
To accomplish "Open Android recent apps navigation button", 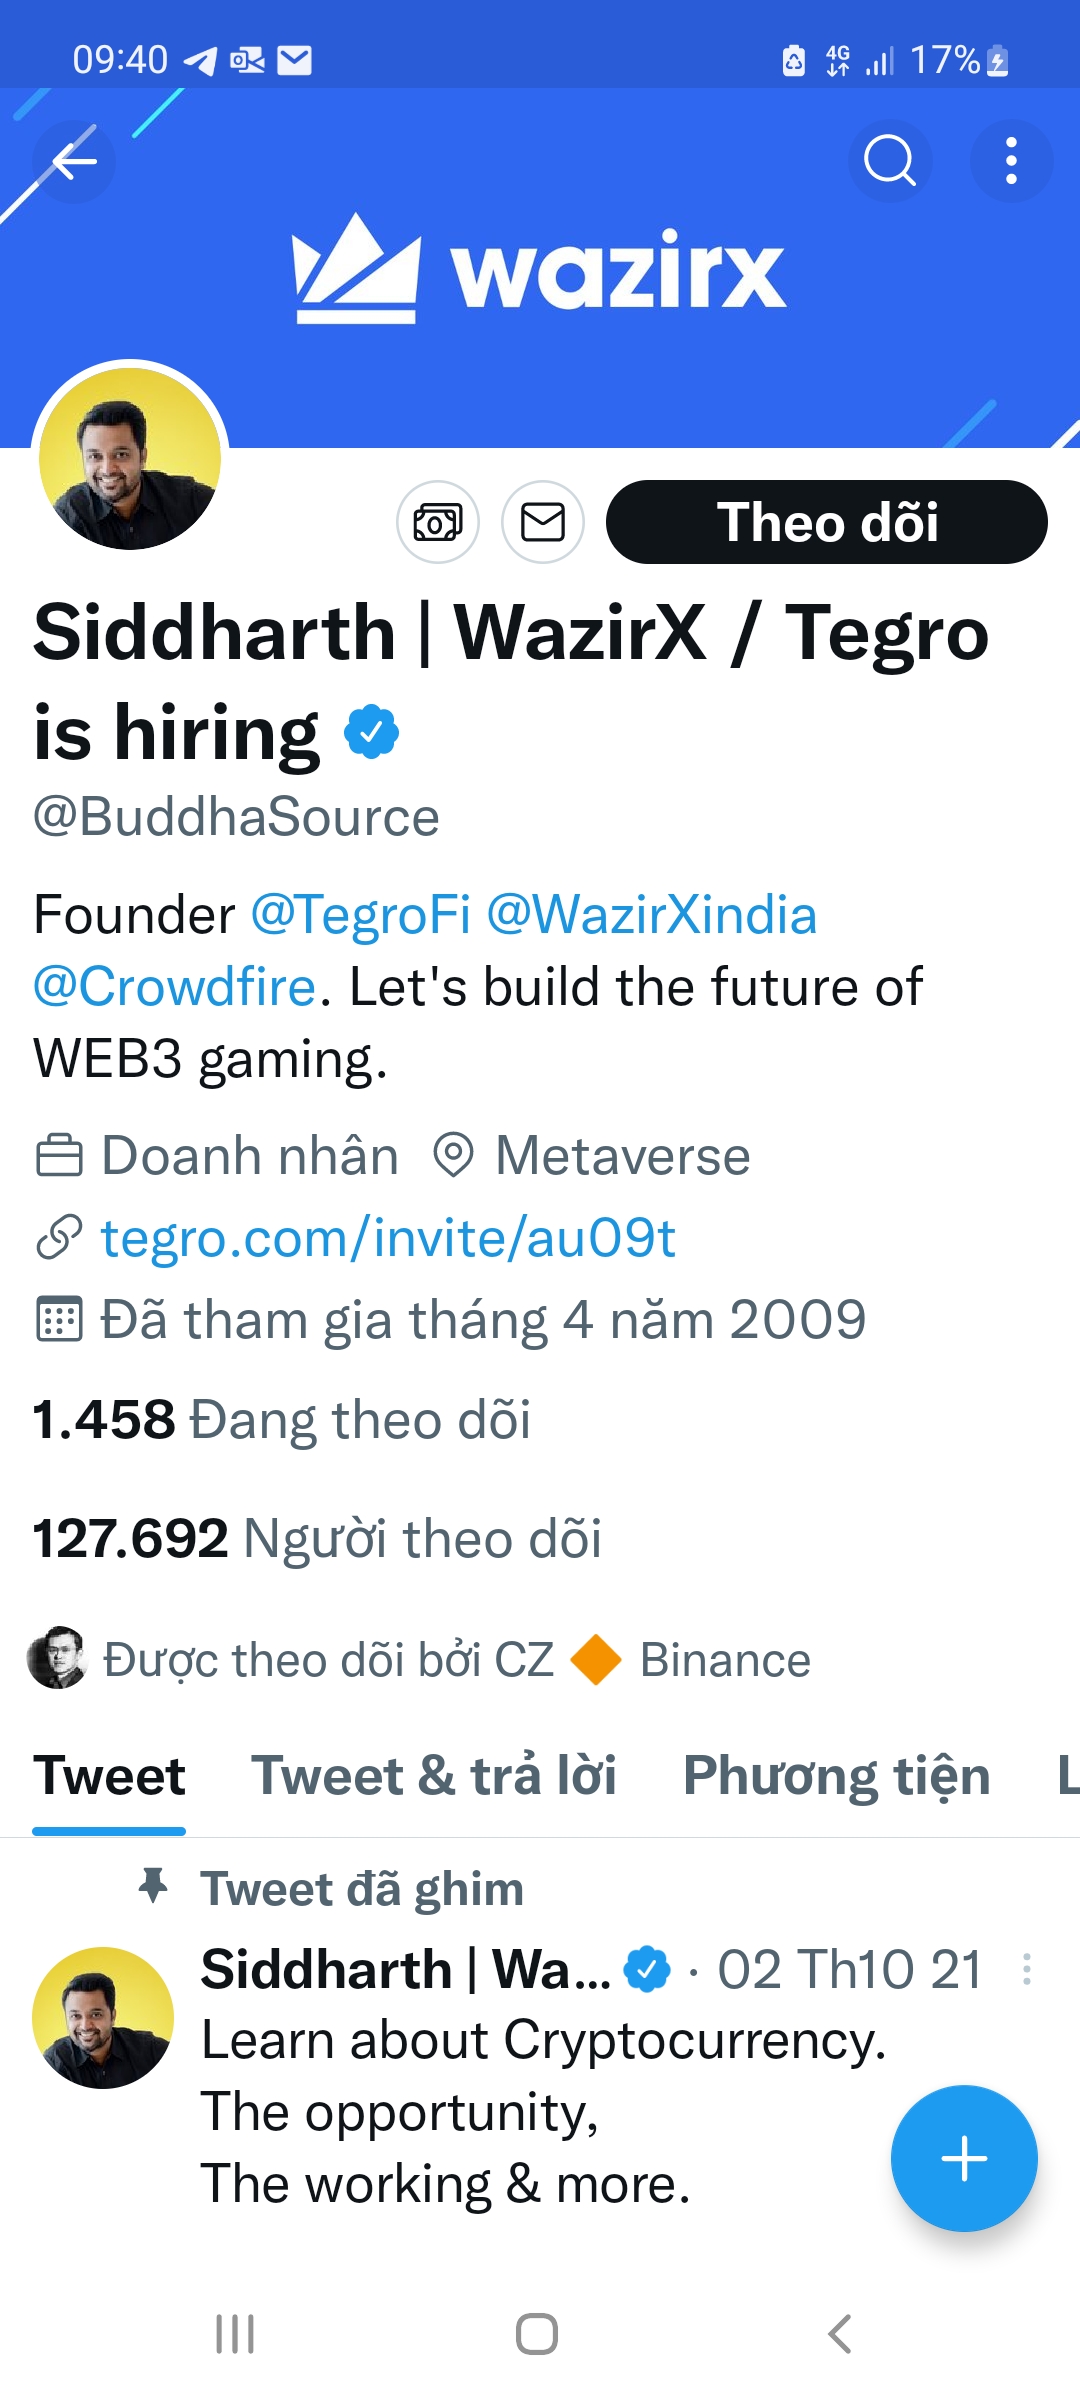I will point(235,2334).
